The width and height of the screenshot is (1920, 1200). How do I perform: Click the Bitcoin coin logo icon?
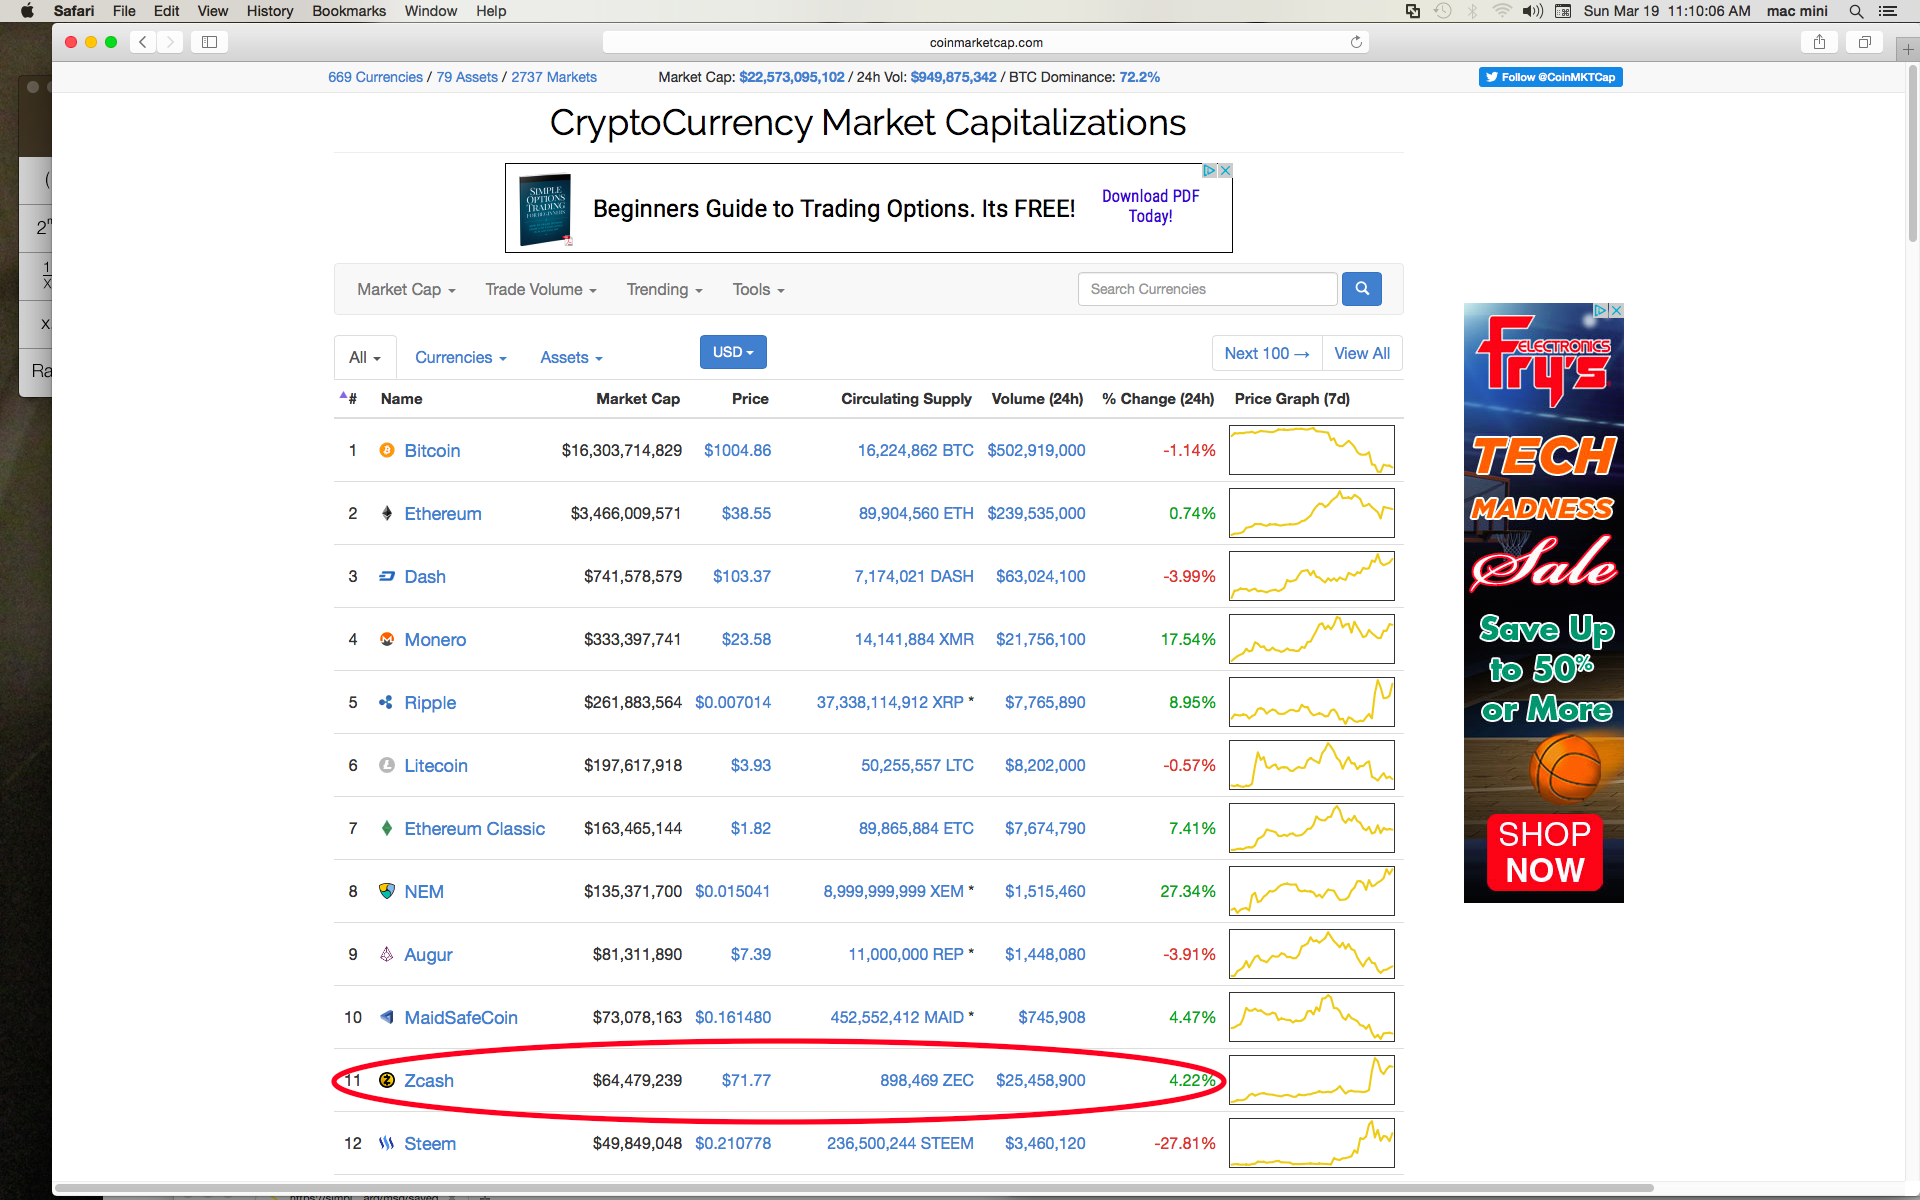[x=387, y=450]
